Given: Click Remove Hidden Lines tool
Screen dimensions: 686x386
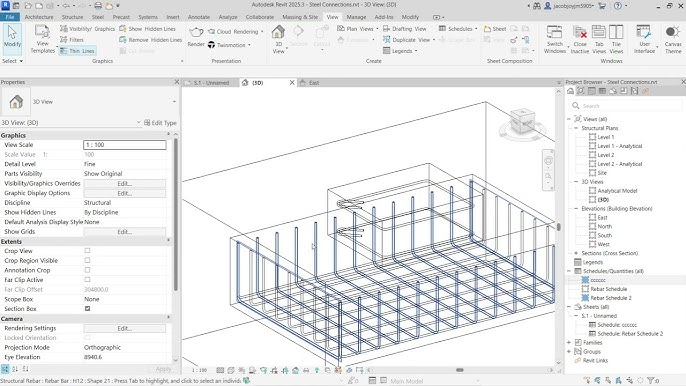Looking at the screenshot, I should (150, 39).
